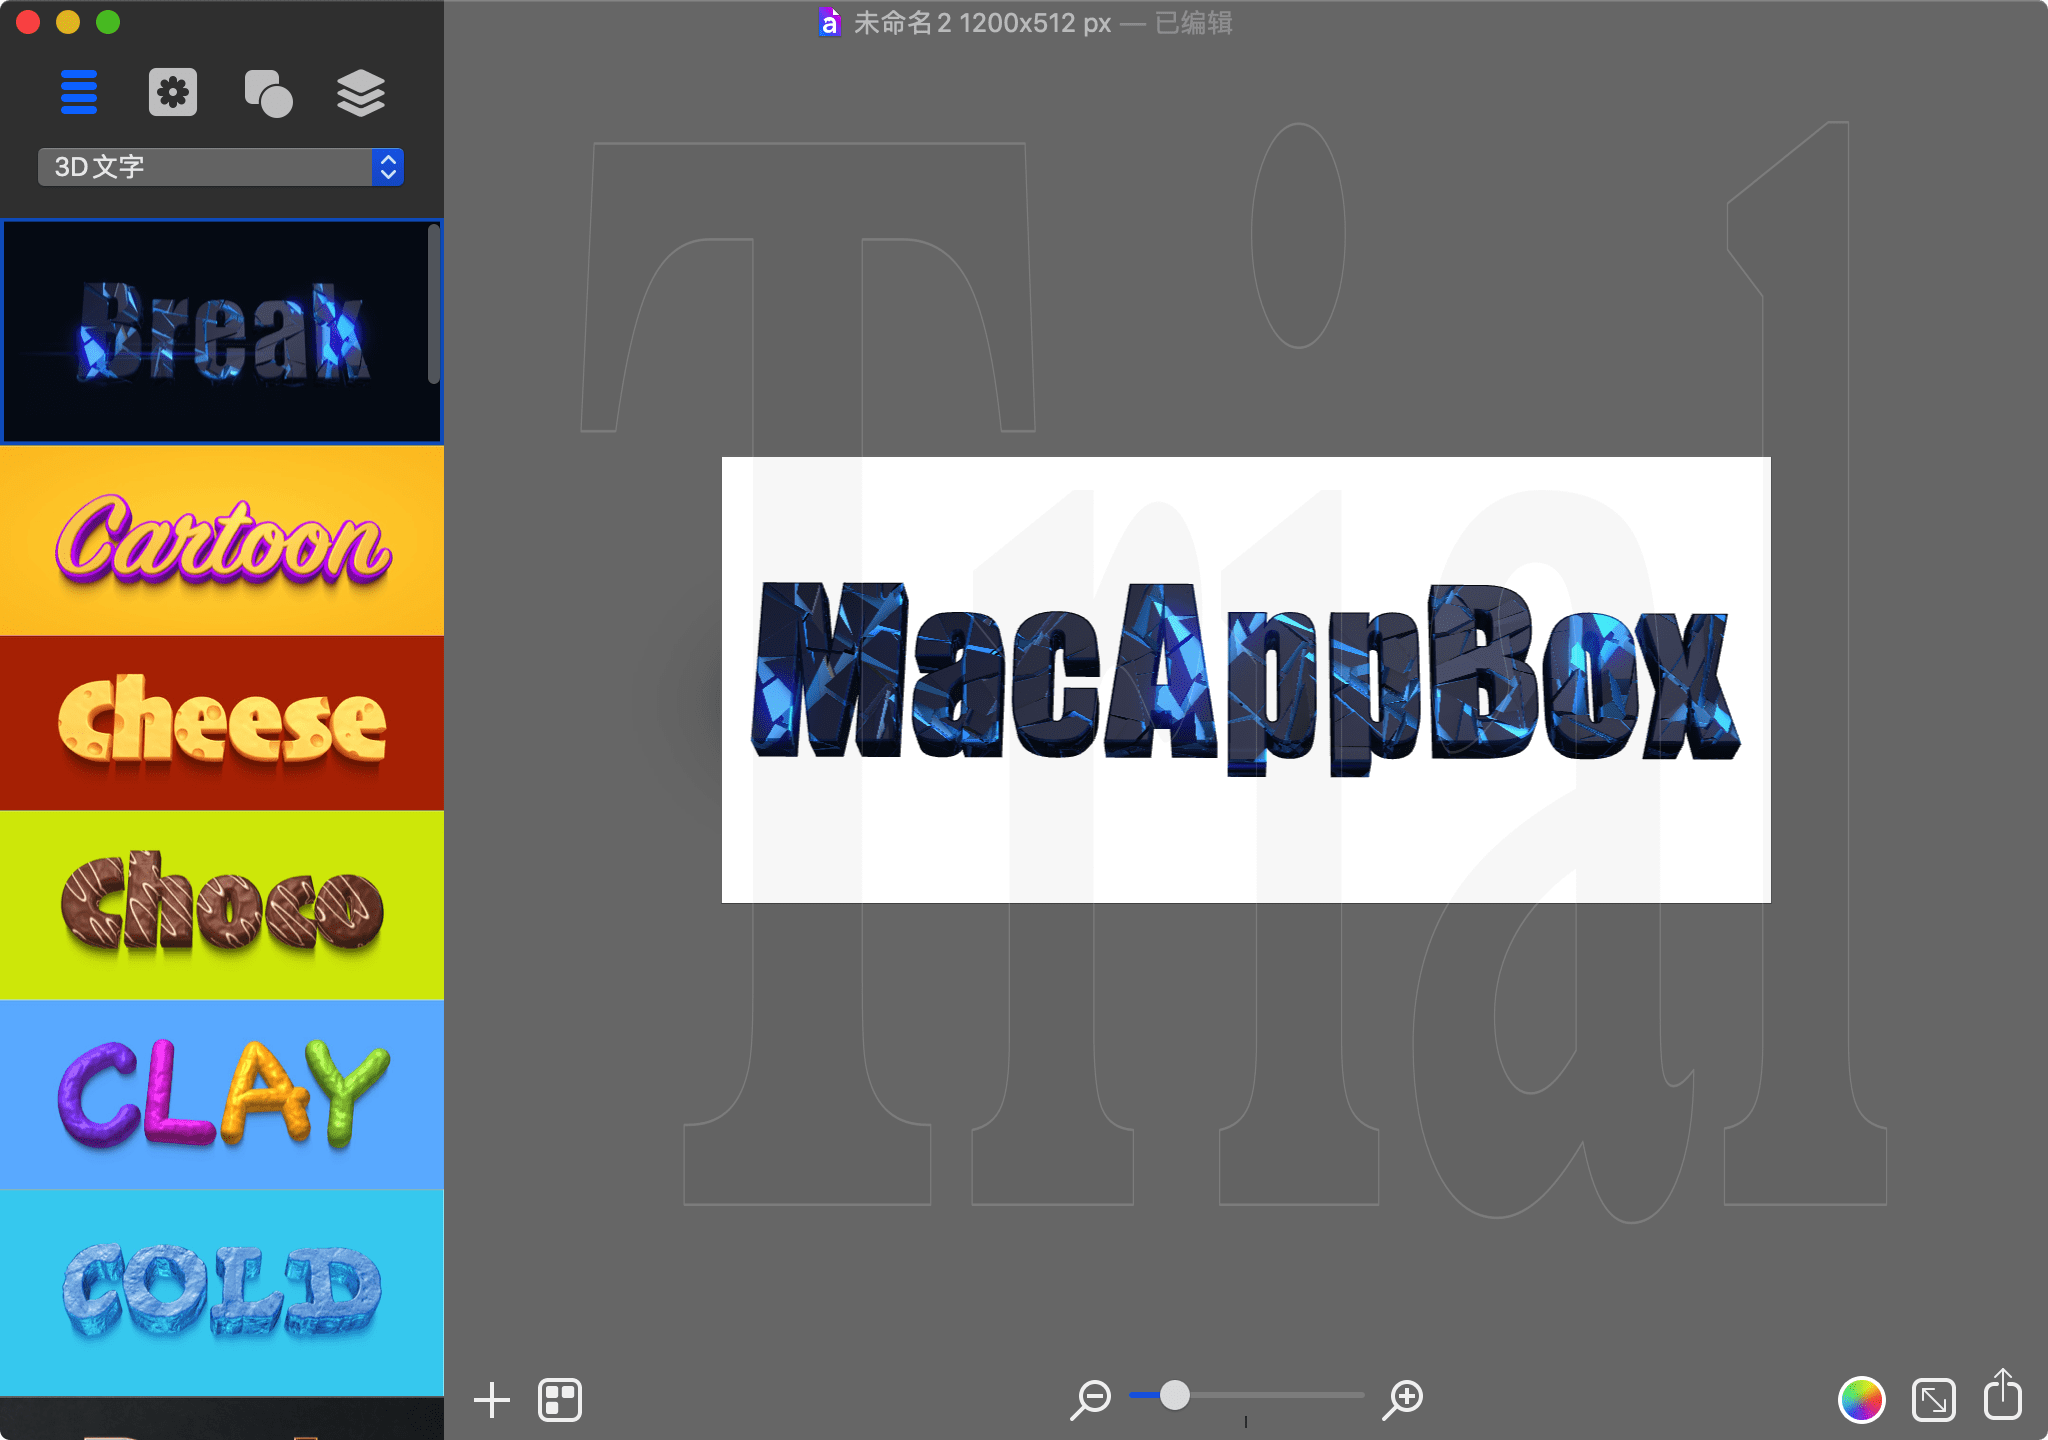Viewport: 2048px width, 1440px height.
Task: Click the plus add button
Action: click(x=492, y=1400)
